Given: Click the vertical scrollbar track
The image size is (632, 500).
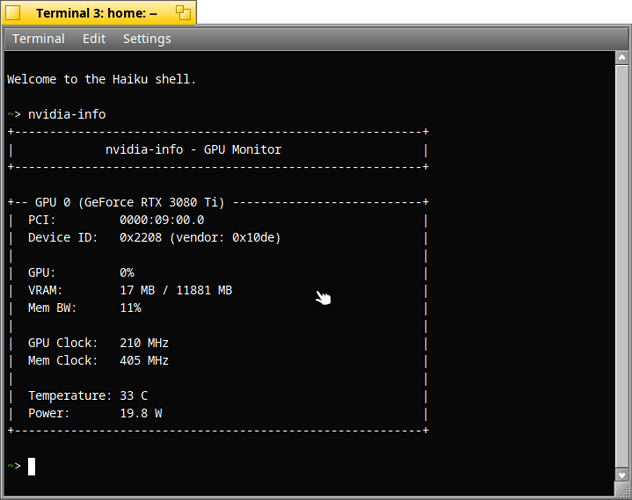Looking at the screenshot, I should click(622, 266).
